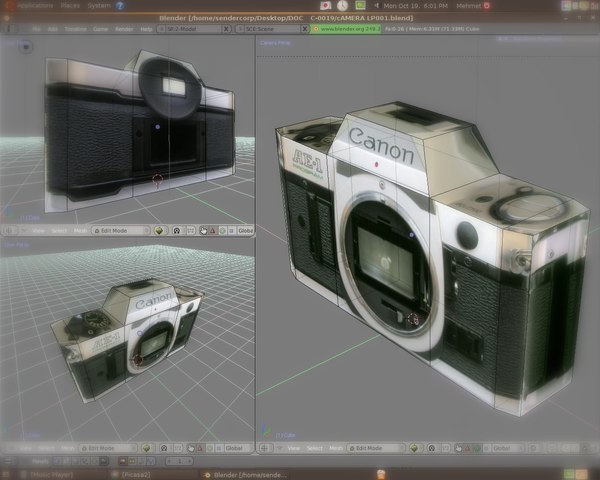This screenshot has width=600, height=480.
Task: Toggle translate manipulator triangle in bottom-left viewport
Action: (200, 448)
